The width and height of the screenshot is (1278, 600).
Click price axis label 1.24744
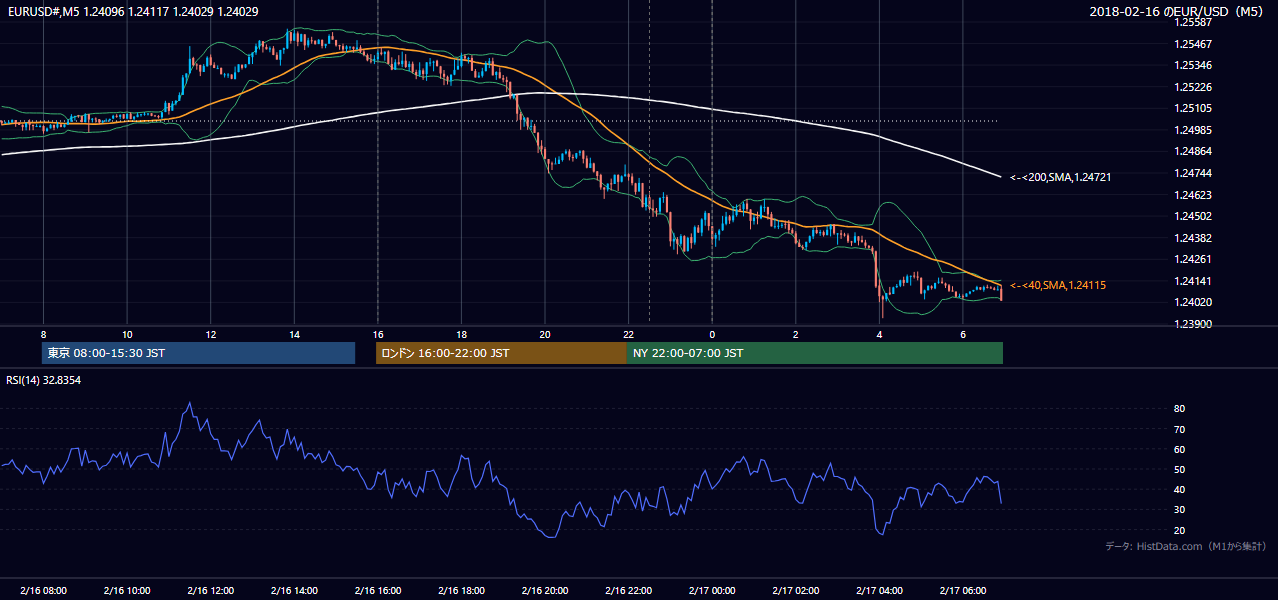coord(1193,173)
